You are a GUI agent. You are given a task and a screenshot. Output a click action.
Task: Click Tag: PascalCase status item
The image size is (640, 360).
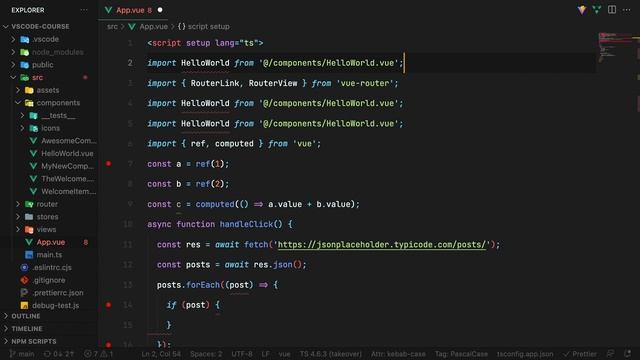tap(461, 354)
